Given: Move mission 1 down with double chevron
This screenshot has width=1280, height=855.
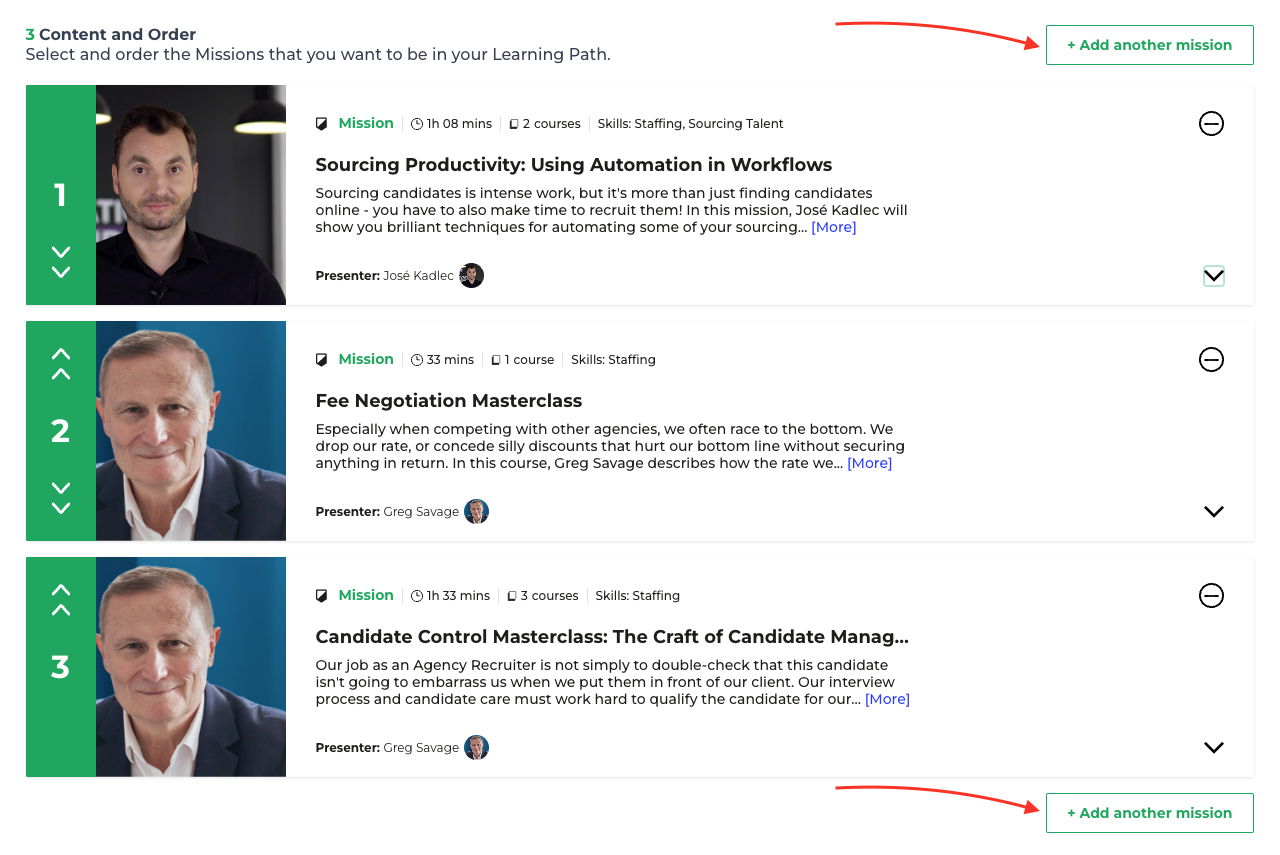Looking at the screenshot, I should pos(61,262).
